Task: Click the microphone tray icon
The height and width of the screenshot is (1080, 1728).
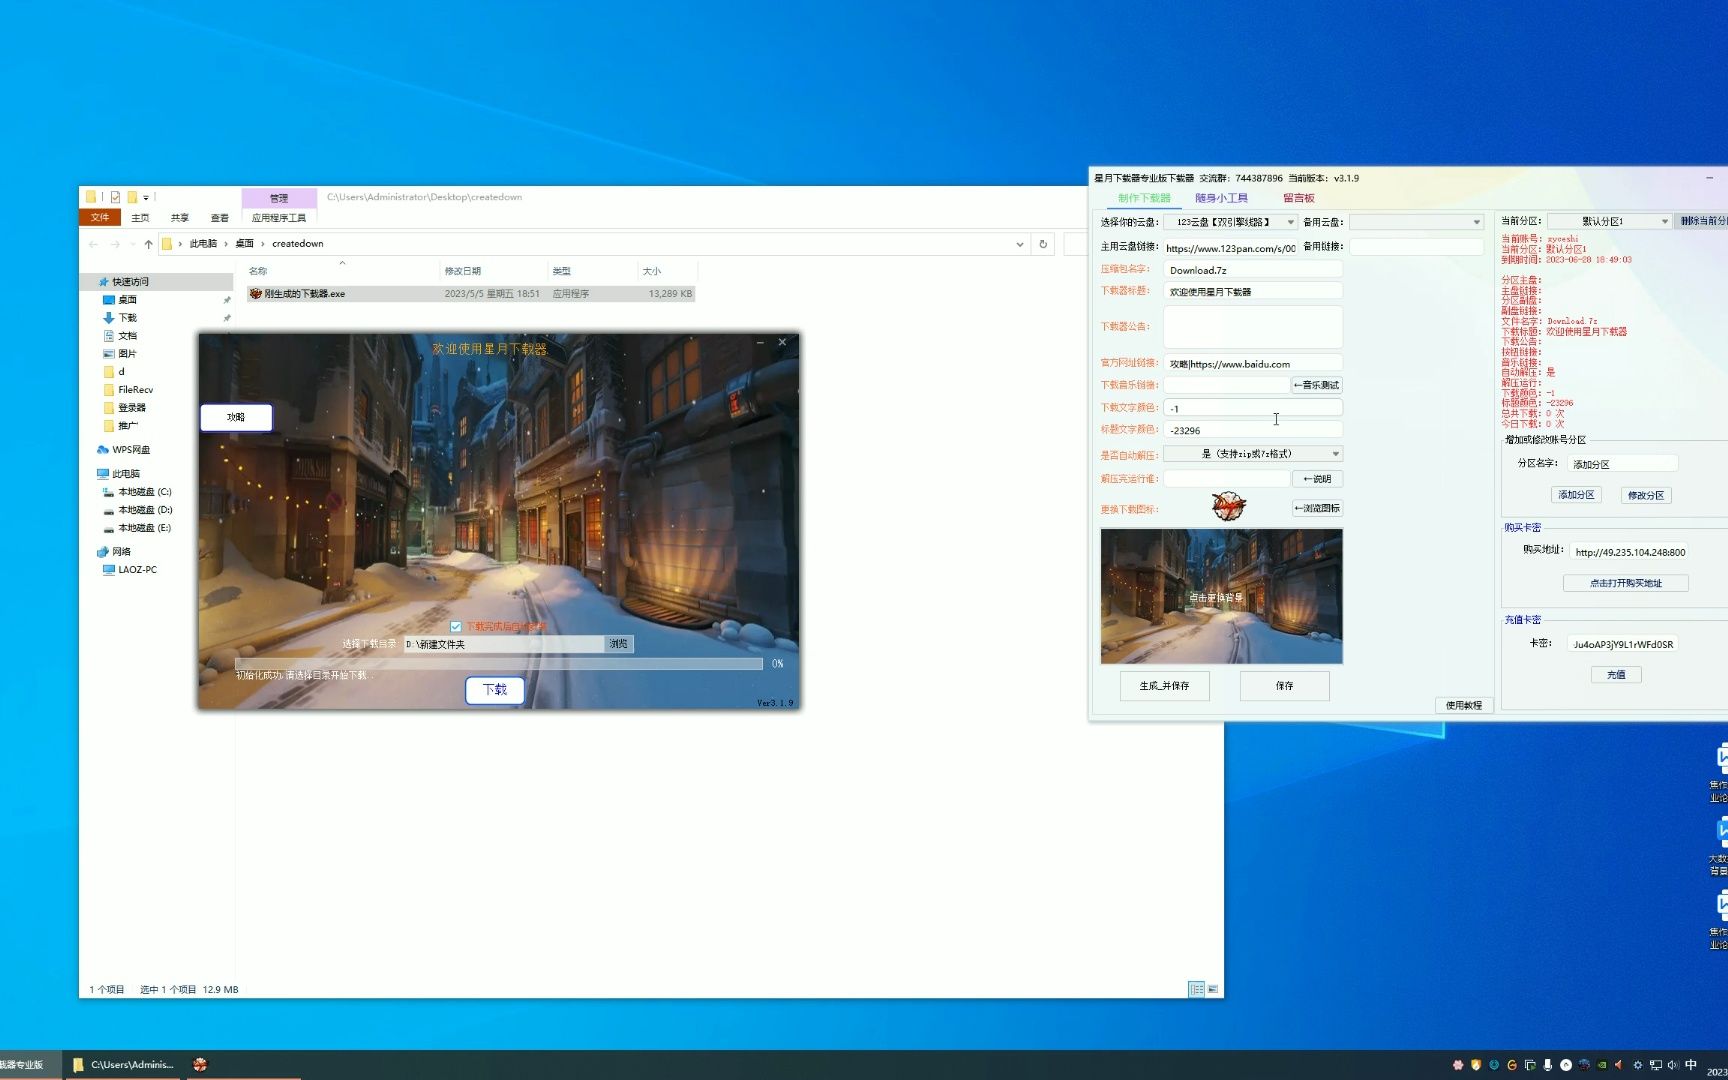Action: (x=1548, y=1065)
